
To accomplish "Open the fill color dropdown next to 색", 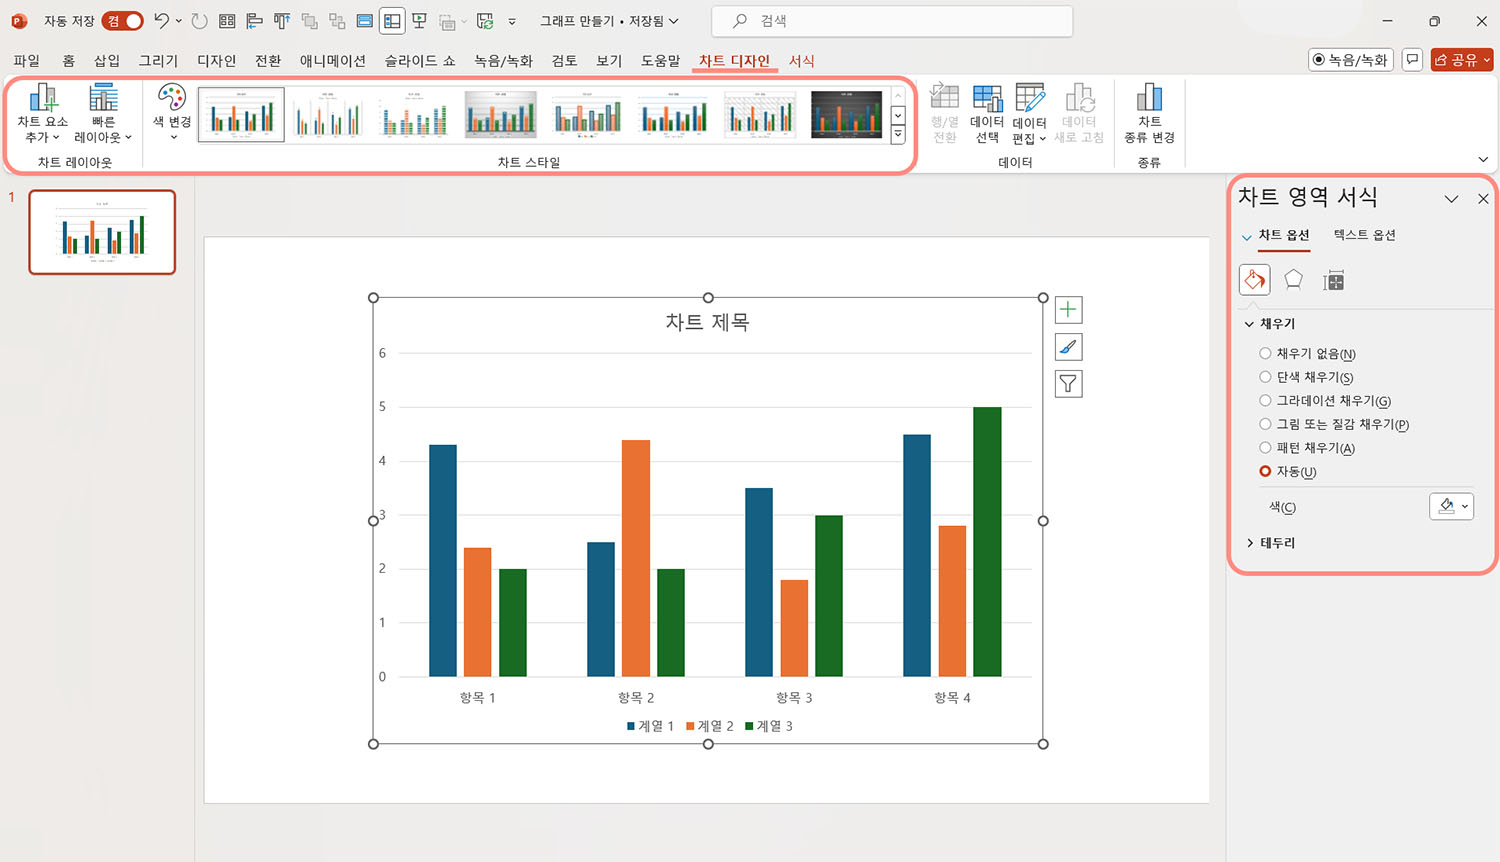I will pos(1451,506).
